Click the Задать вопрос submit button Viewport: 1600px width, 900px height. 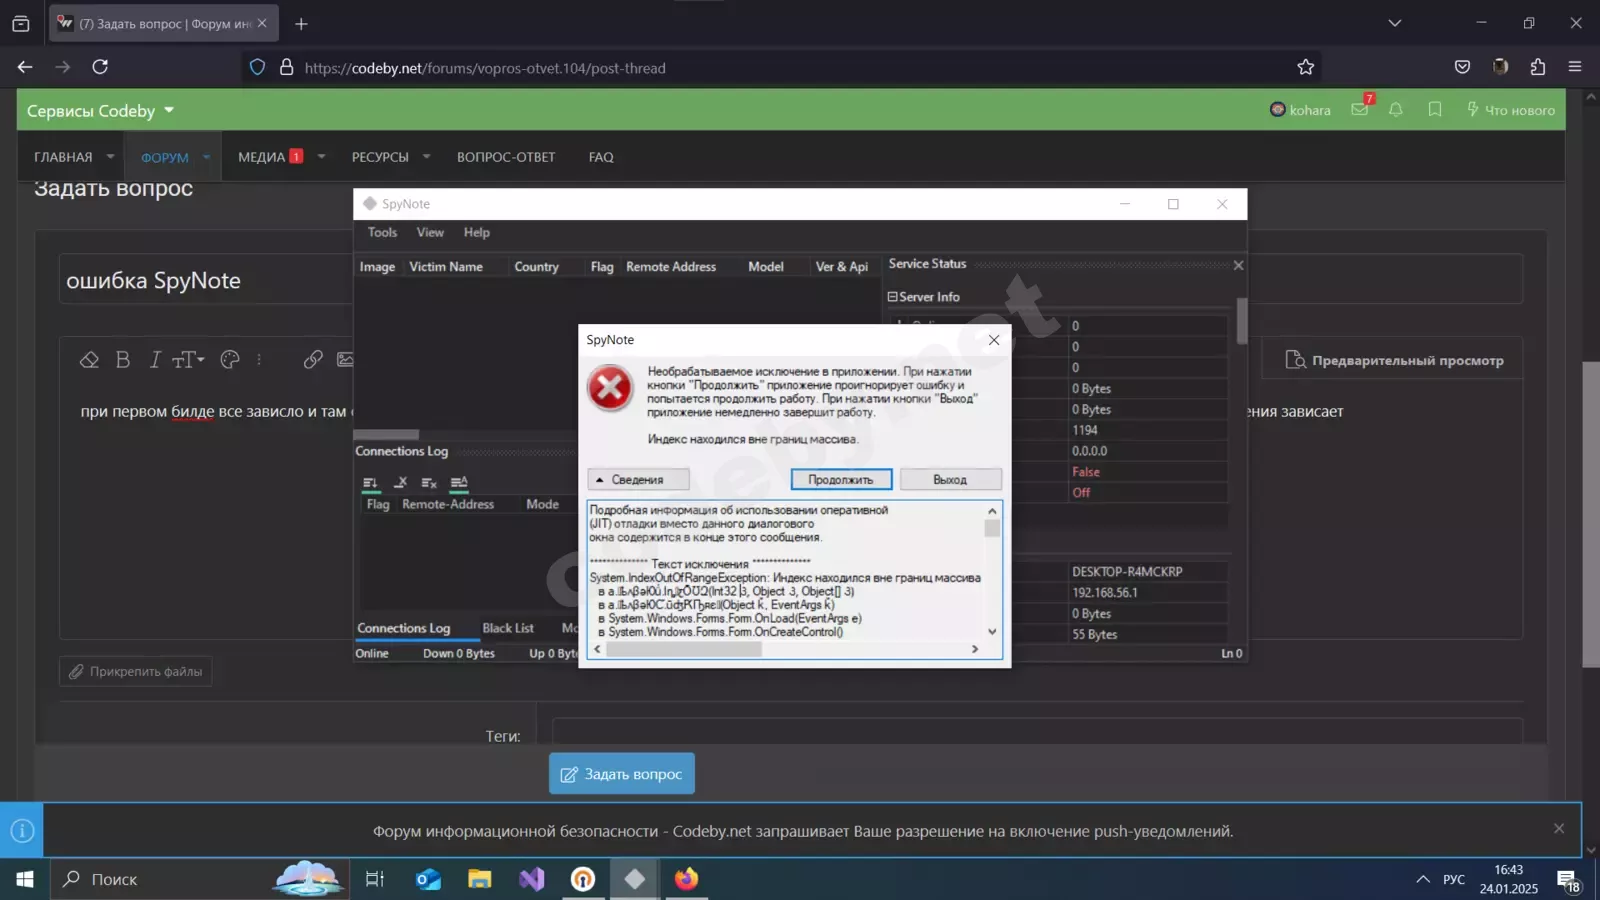(x=621, y=774)
